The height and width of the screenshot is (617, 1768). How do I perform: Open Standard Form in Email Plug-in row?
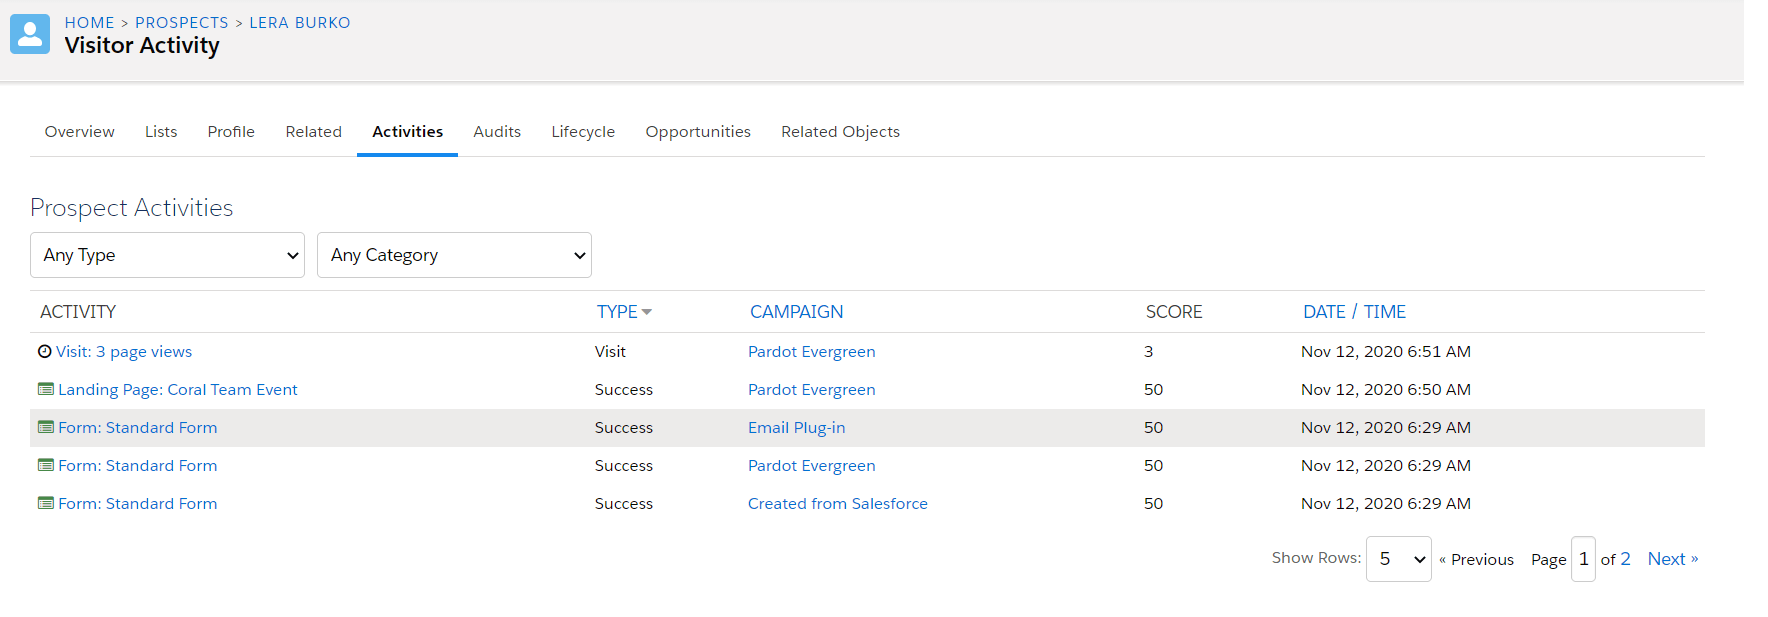pyautogui.click(x=138, y=428)
